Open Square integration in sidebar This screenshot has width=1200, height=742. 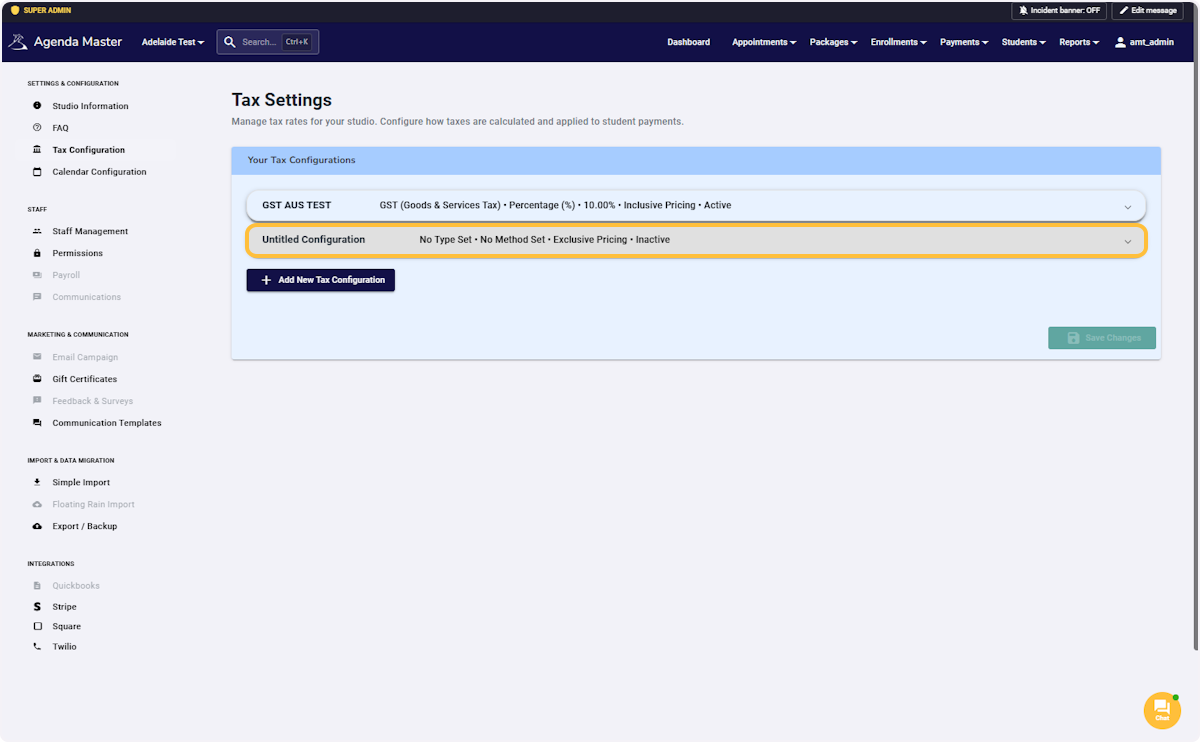[x=67, y=626]
